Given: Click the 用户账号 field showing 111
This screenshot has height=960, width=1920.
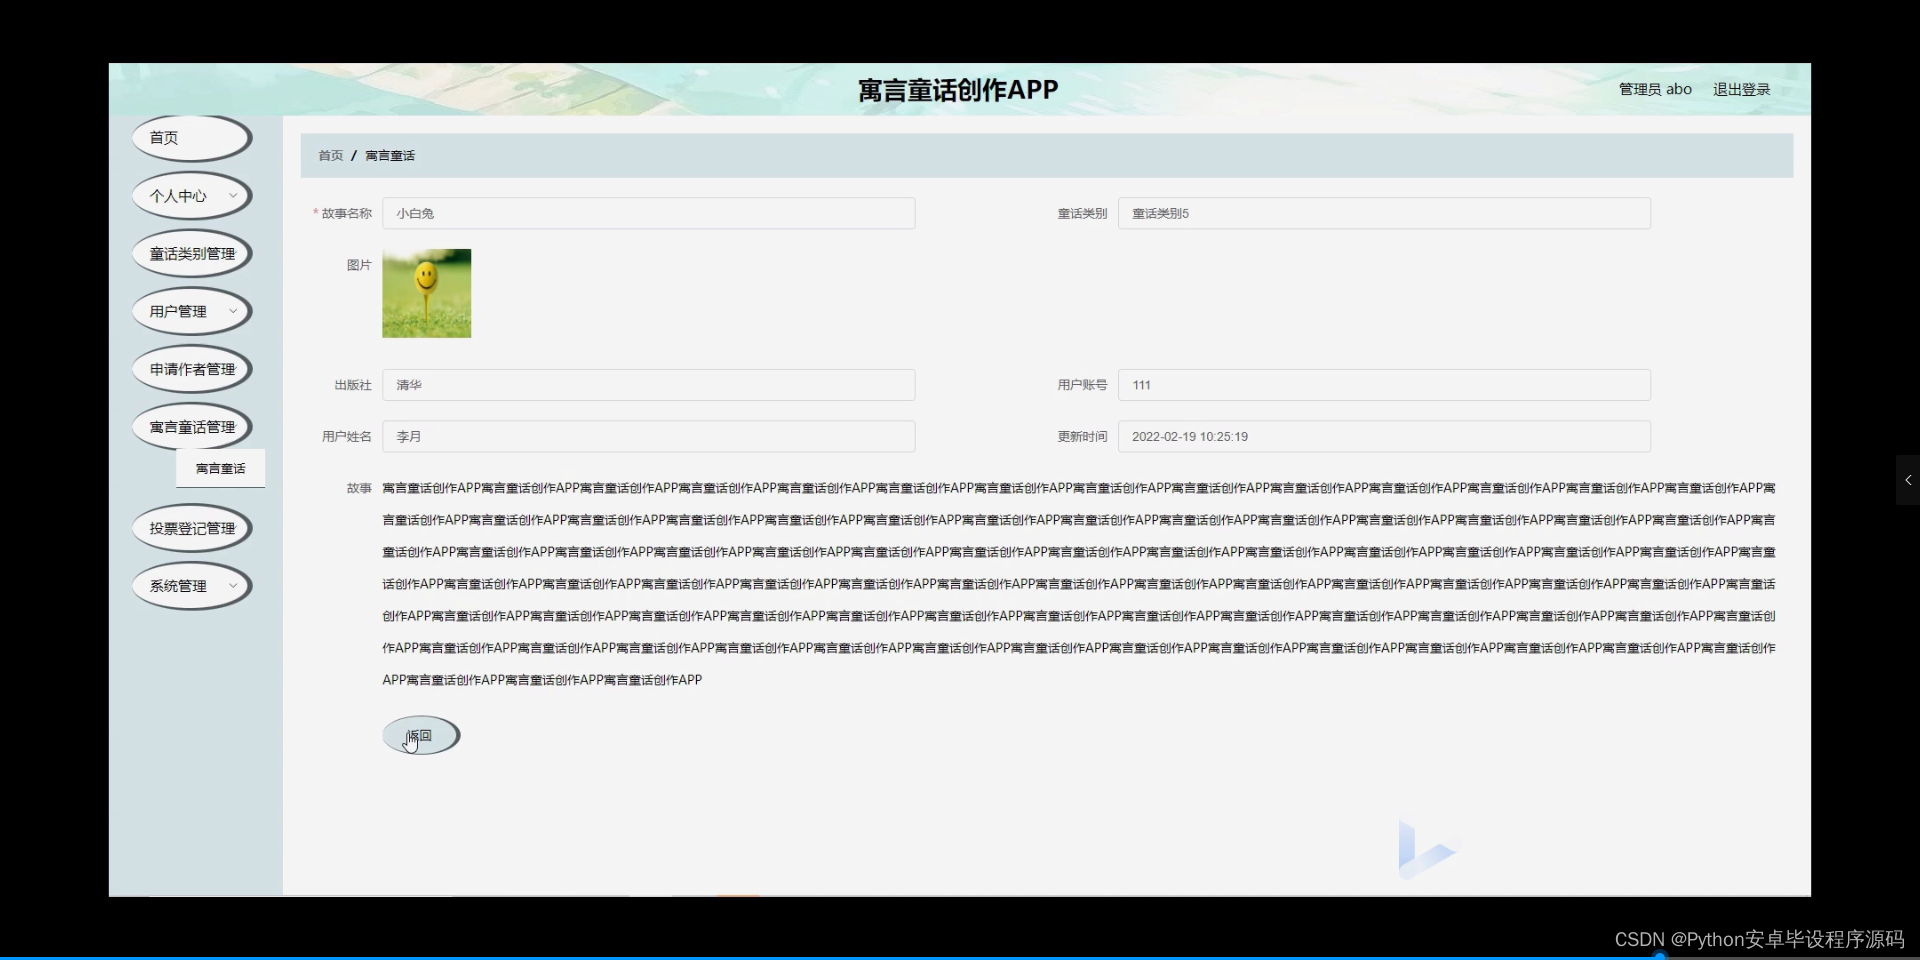Looking at the screenshot, I should pos(1384,384).
